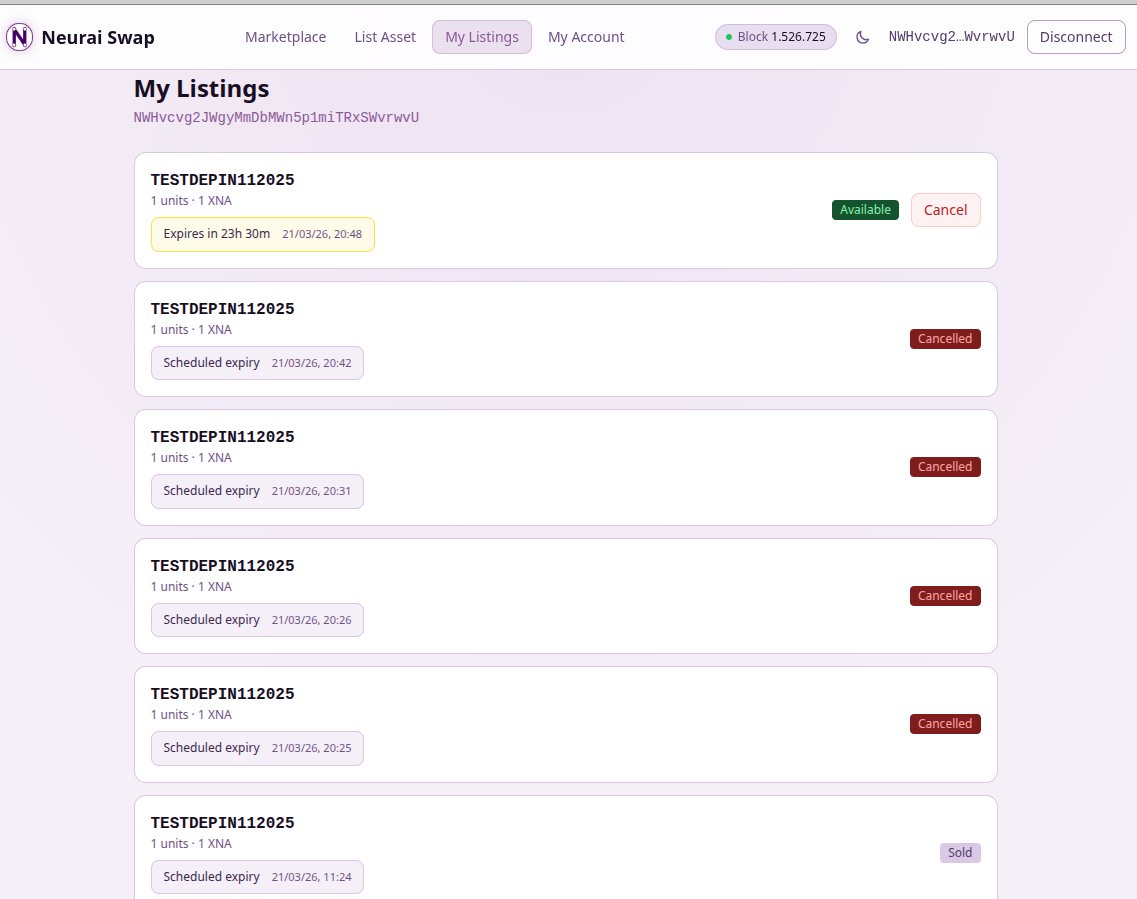Select the full wallet address under My Listings
This screenshot has width=1137, height=899.
[276, 117]
